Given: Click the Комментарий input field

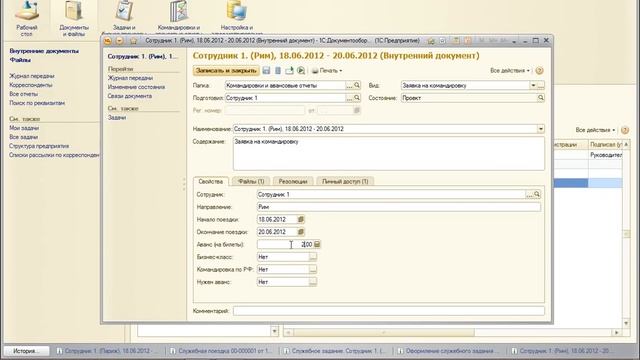Looking at the screenshot, I should pyautogui.click(x=389, y=311).
